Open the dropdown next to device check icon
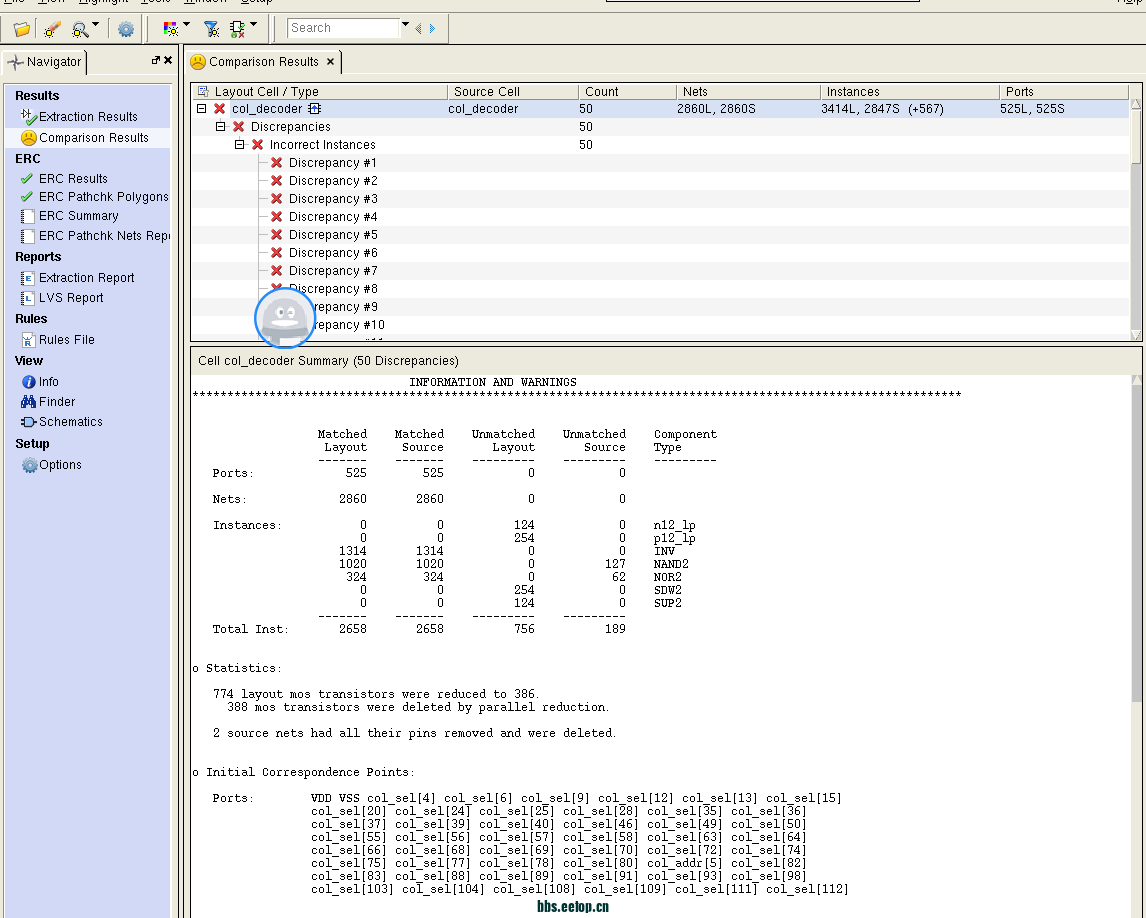The width and height of the screenshot is (1146, 918). 254,25
